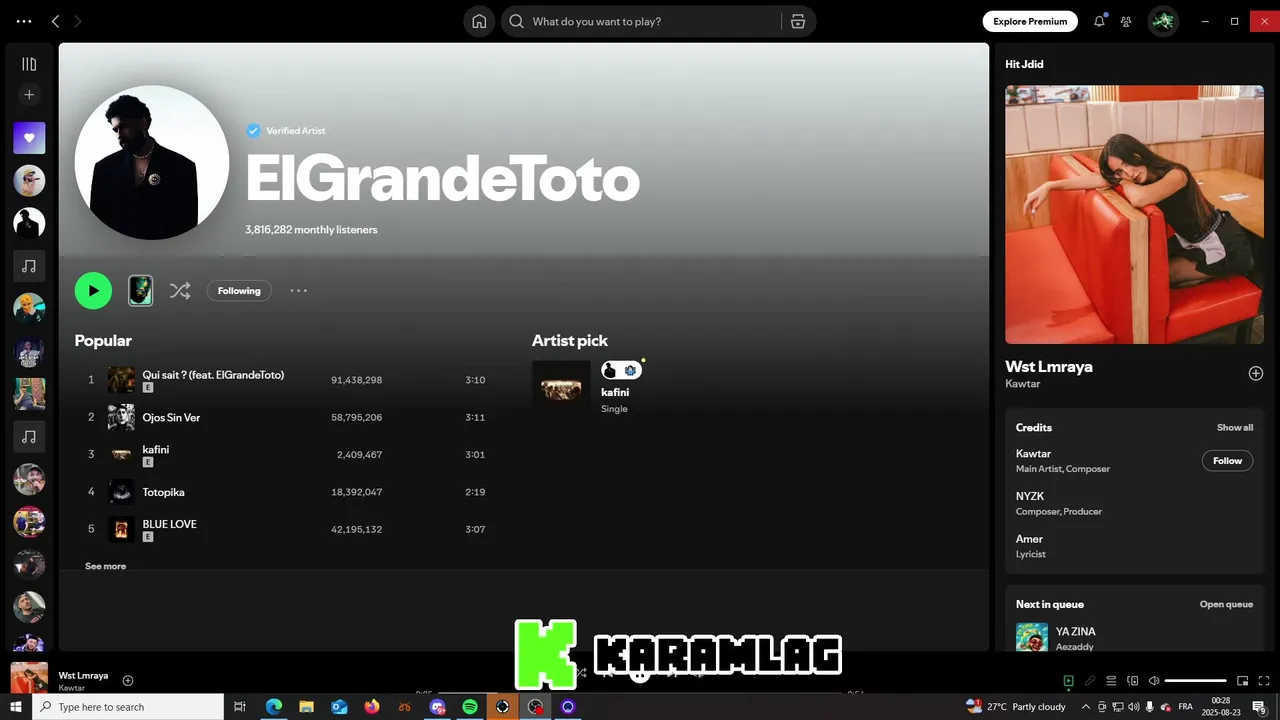Screen dimensions: 1280x720
Task: Mute with the volume speaker icon
Action: pos(1154,681)
